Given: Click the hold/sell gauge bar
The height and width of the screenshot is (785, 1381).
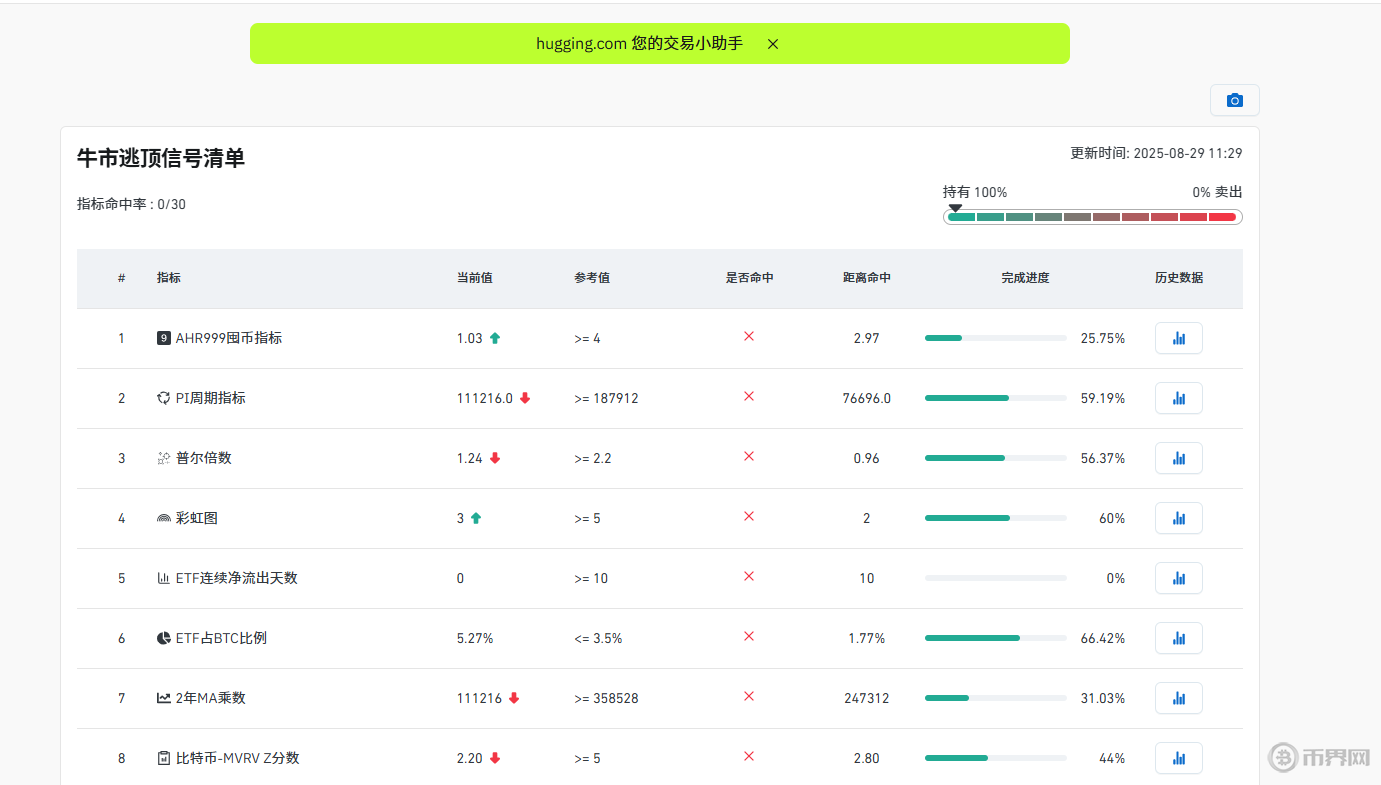Looking at the screenshot, I should (1092, 217).
